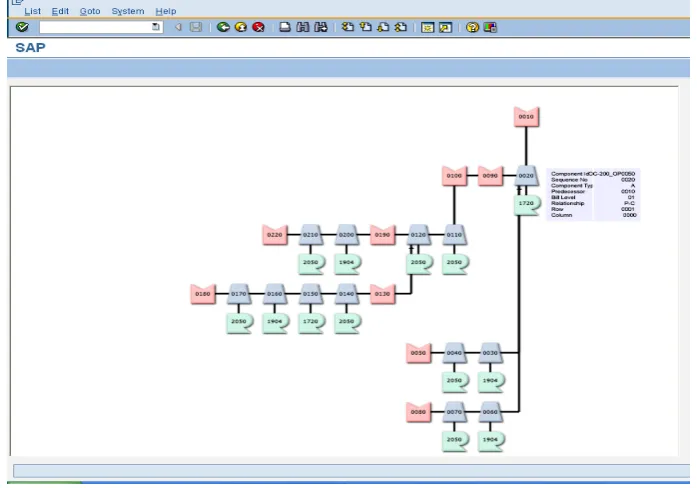Select the blue node 0170
The image size is (697, 488).
click(x=239, y=294)
